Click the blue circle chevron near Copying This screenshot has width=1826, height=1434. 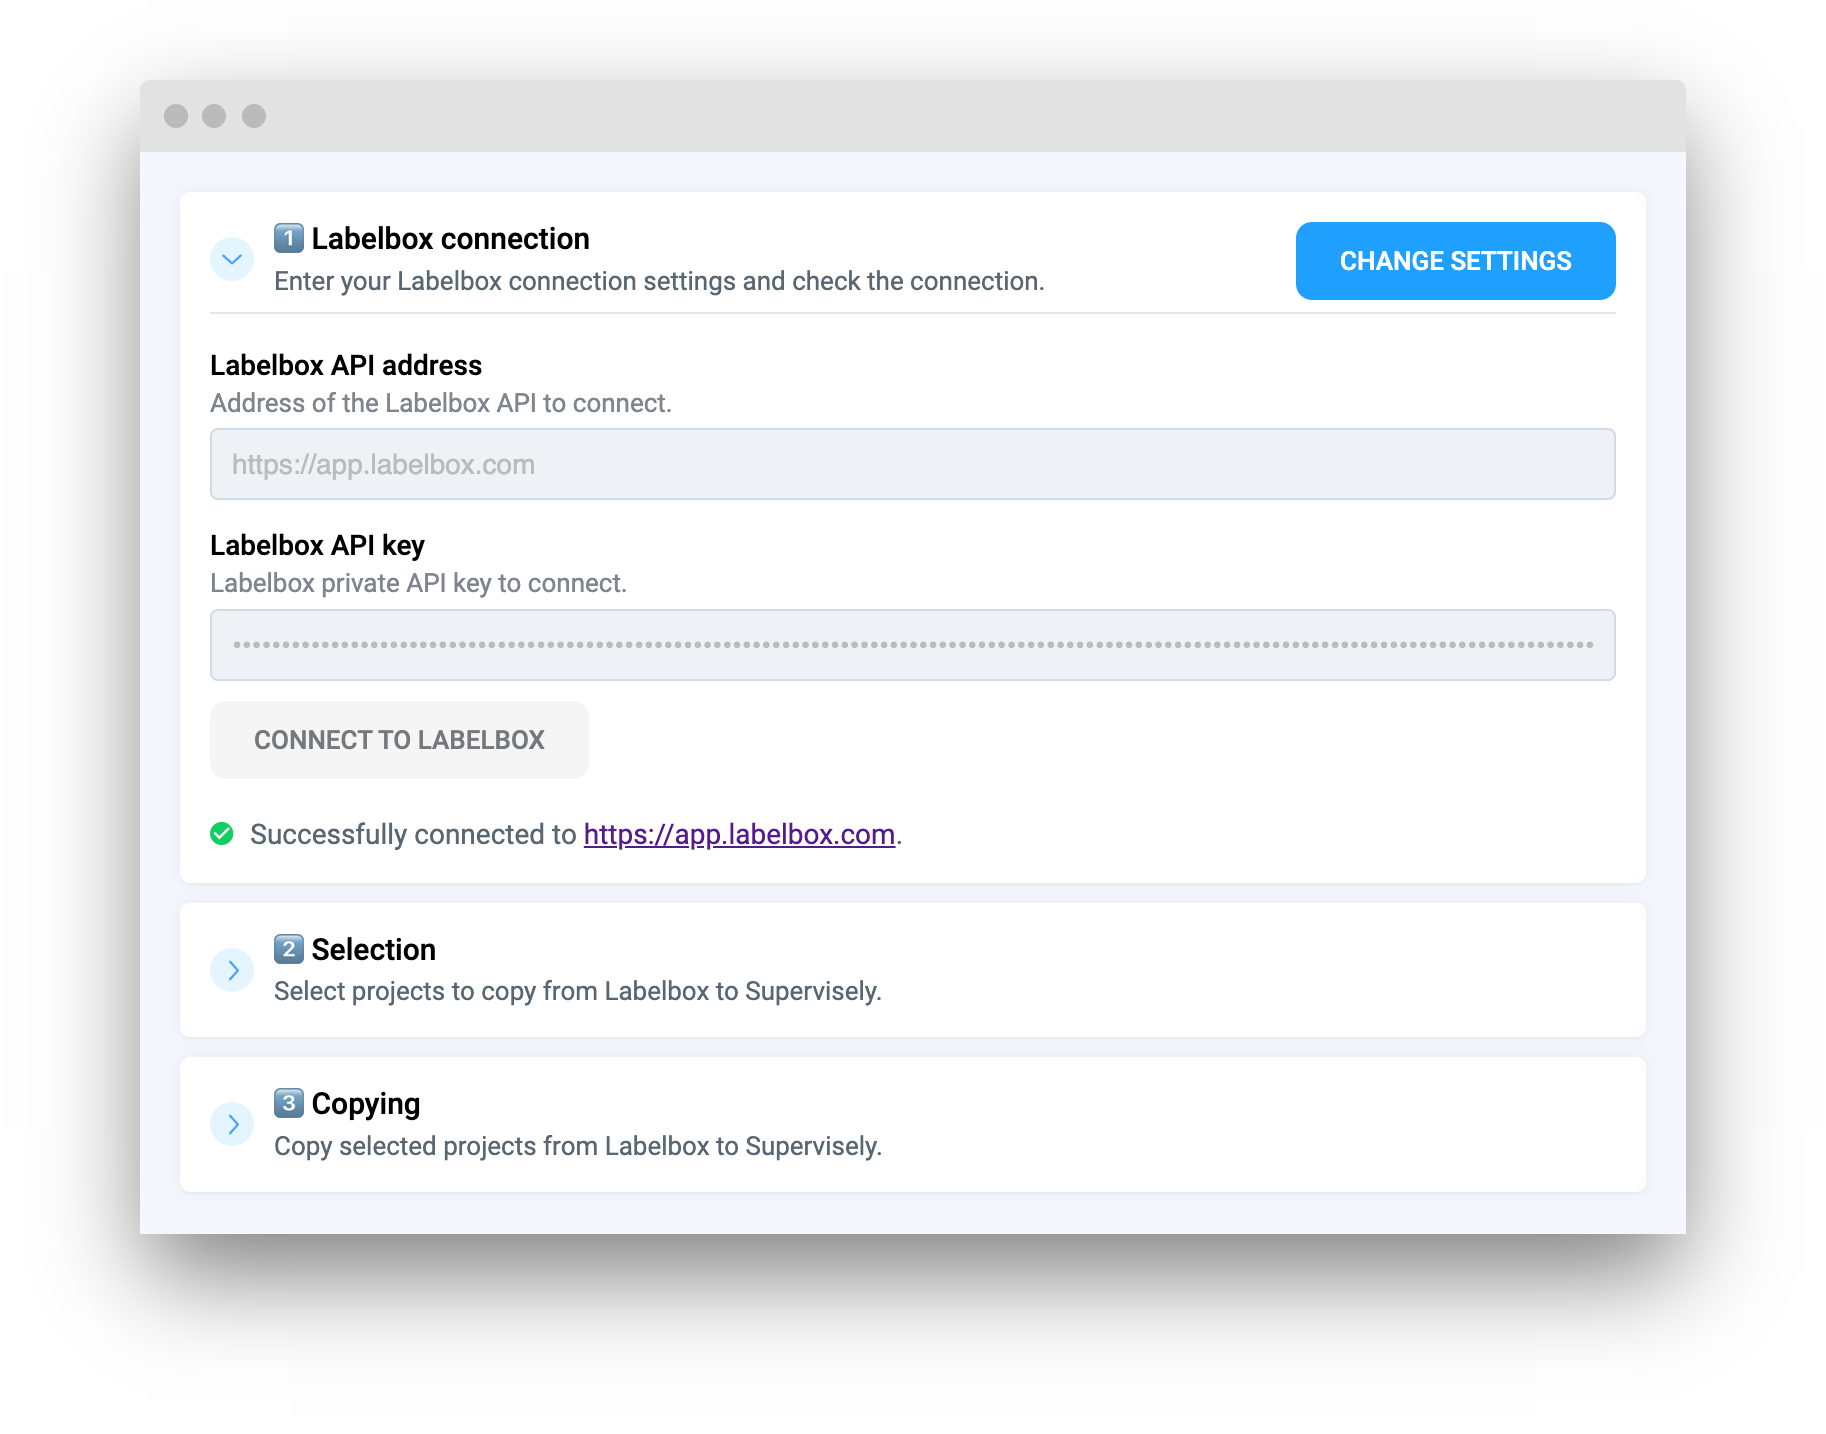point(232,1124)
